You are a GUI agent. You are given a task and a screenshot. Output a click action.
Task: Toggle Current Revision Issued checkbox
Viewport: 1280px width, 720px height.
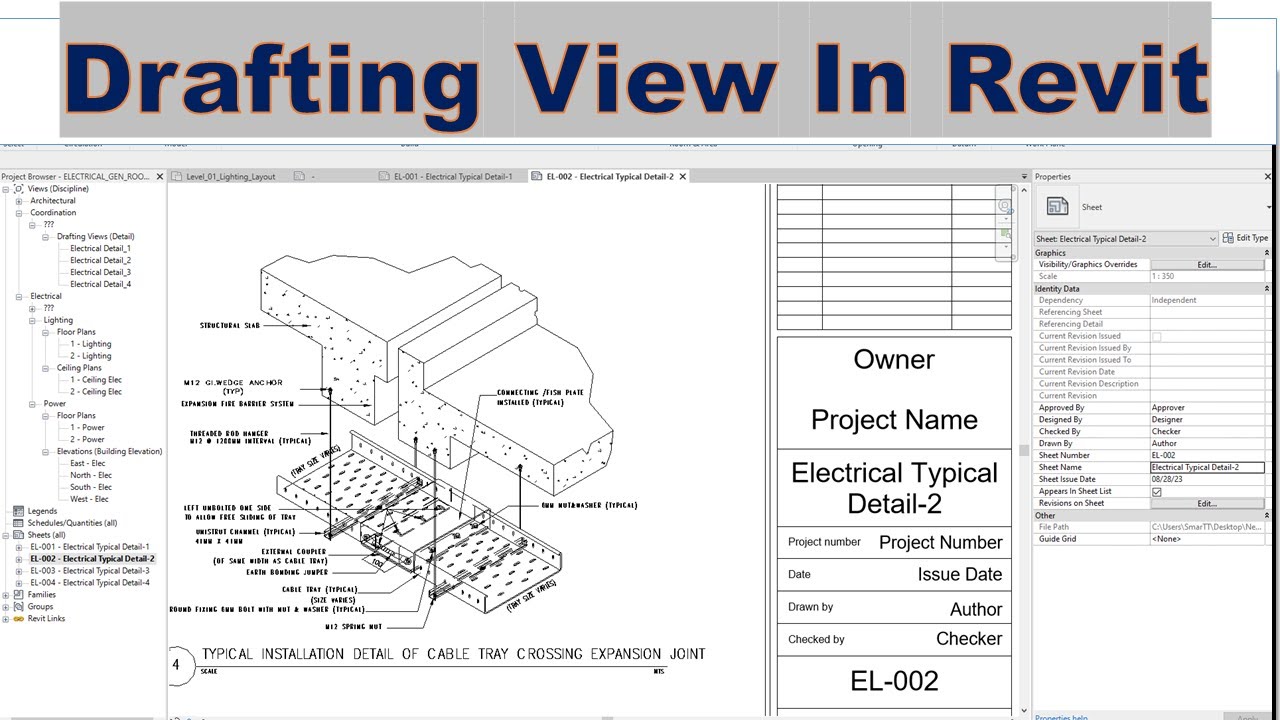1157,337
